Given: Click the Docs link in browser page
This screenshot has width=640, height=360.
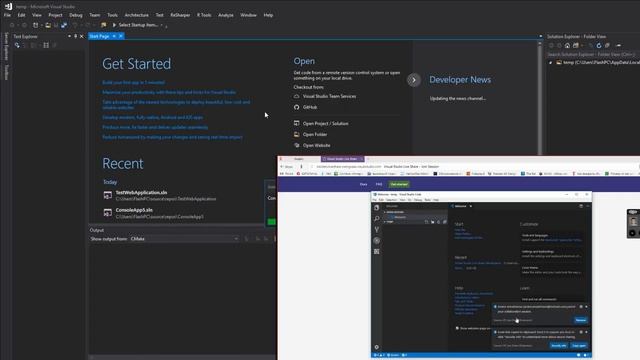Looking at the screenshot, I should click(363, 184).
